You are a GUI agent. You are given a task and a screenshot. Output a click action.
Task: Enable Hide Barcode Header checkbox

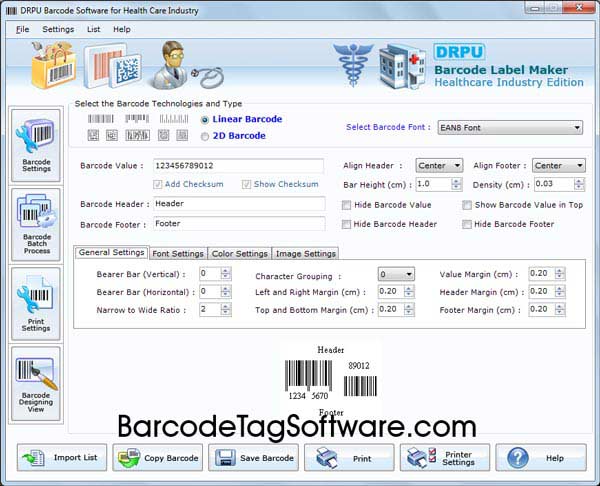(x=346, y=224)
